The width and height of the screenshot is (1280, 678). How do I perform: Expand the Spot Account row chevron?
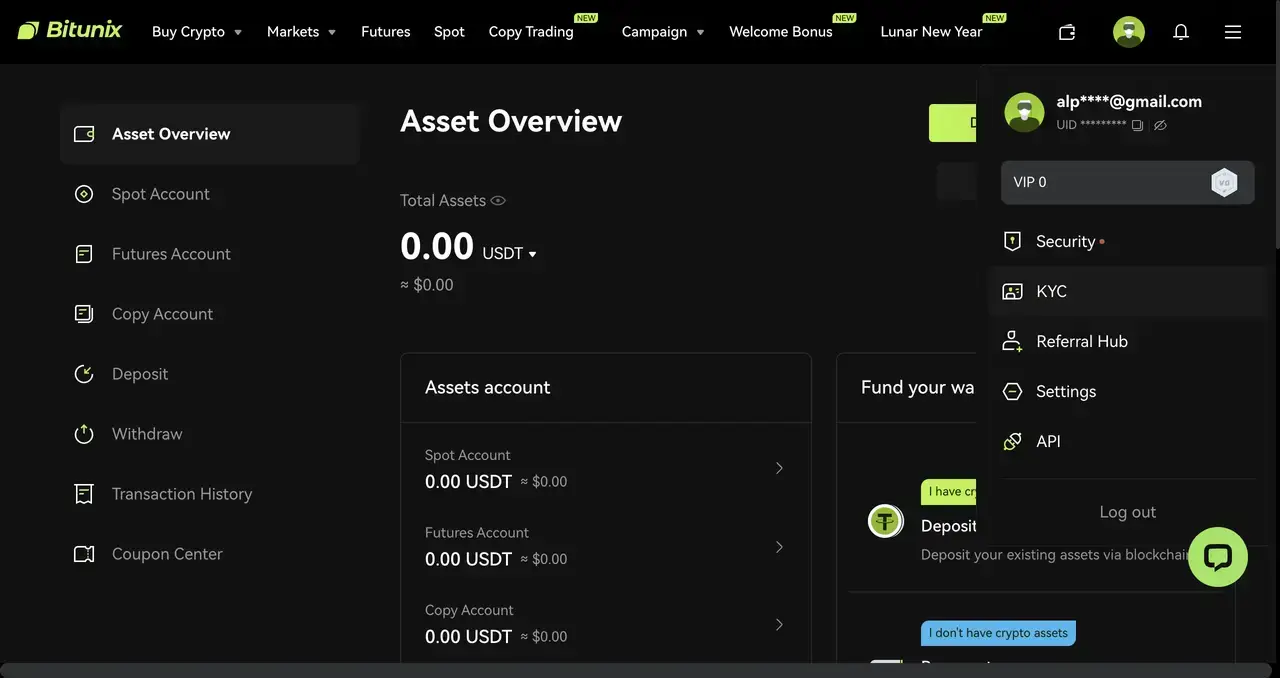[x=779, y=467]
